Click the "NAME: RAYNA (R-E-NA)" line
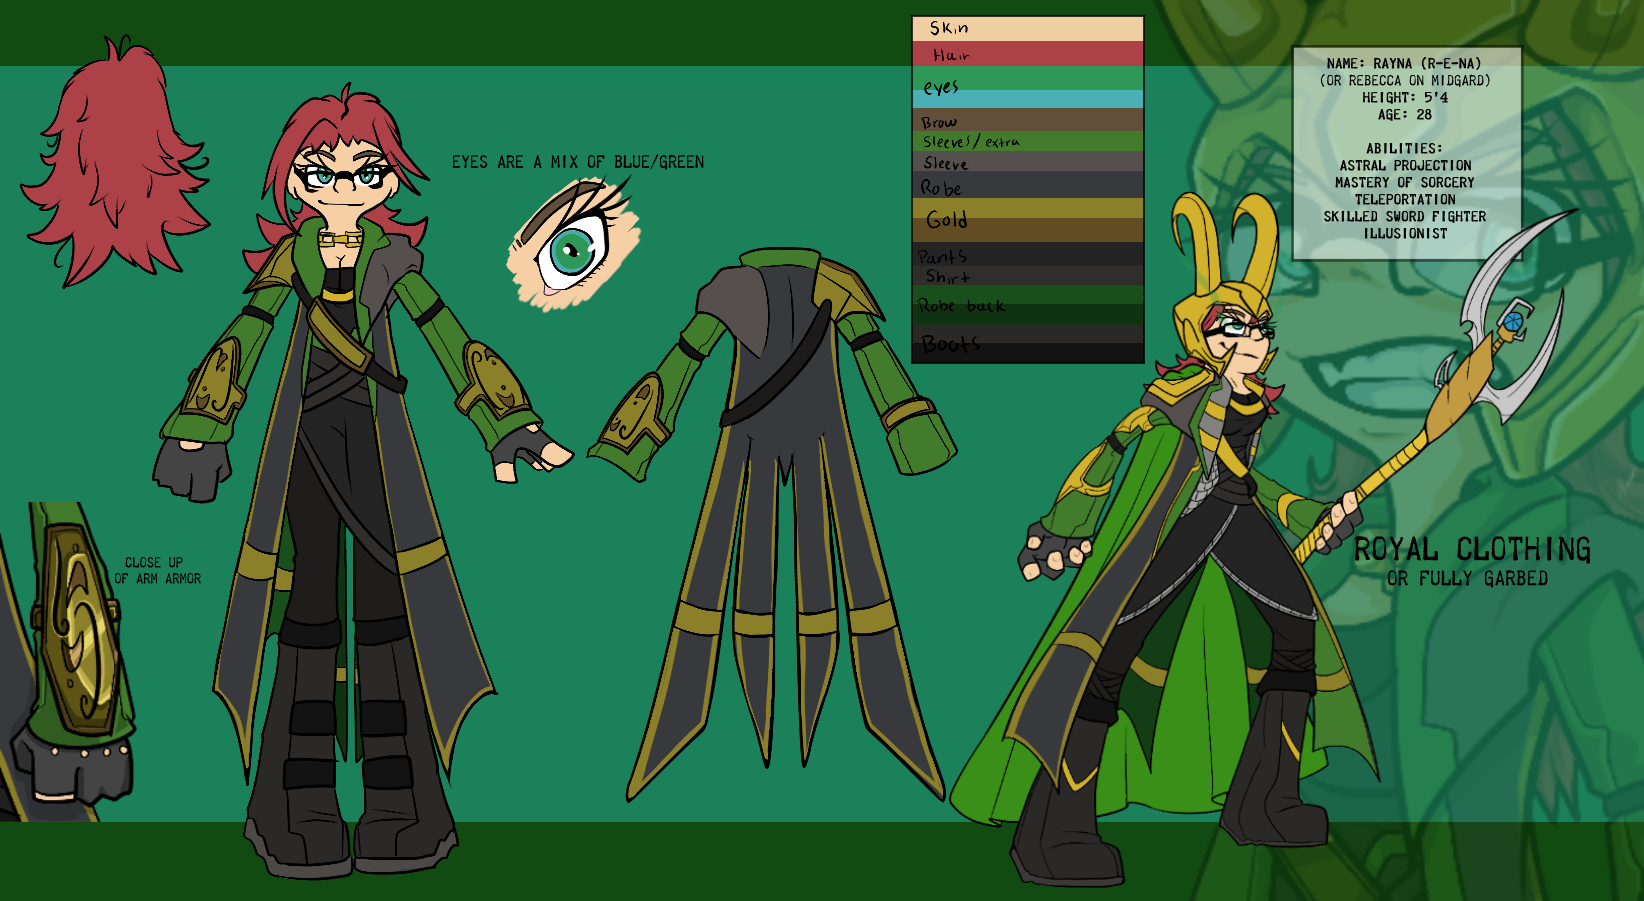The width and height of the screenshot is (1644, 901). pos(1404,63)
